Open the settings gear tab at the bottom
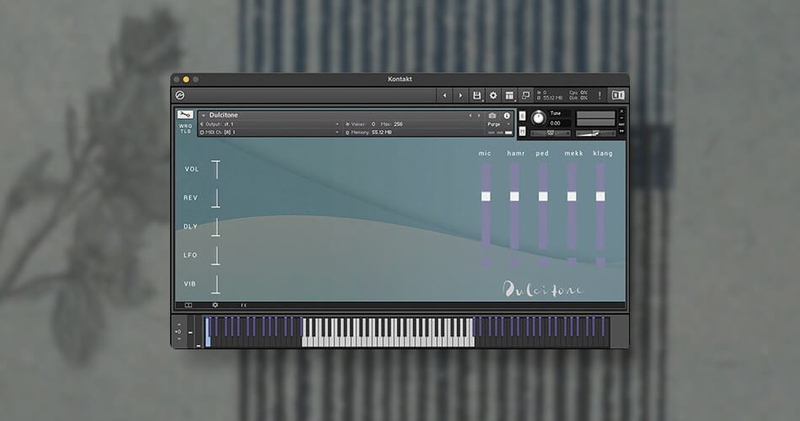Viewport: 800px width, 421px height. [x=215, y=305]
